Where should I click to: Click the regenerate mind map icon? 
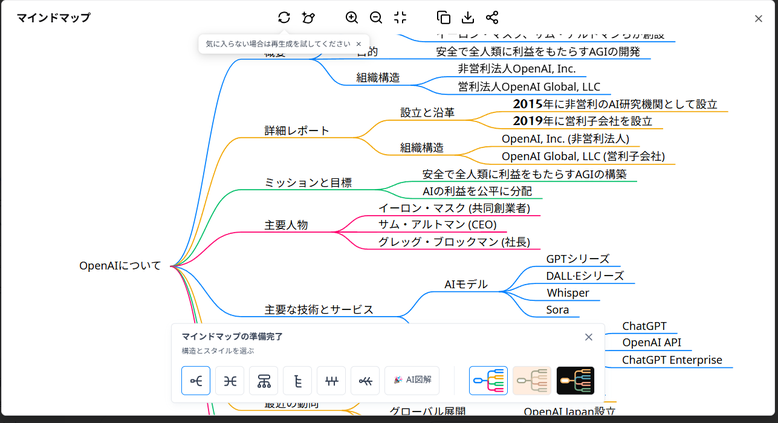(x=284, y=18)
